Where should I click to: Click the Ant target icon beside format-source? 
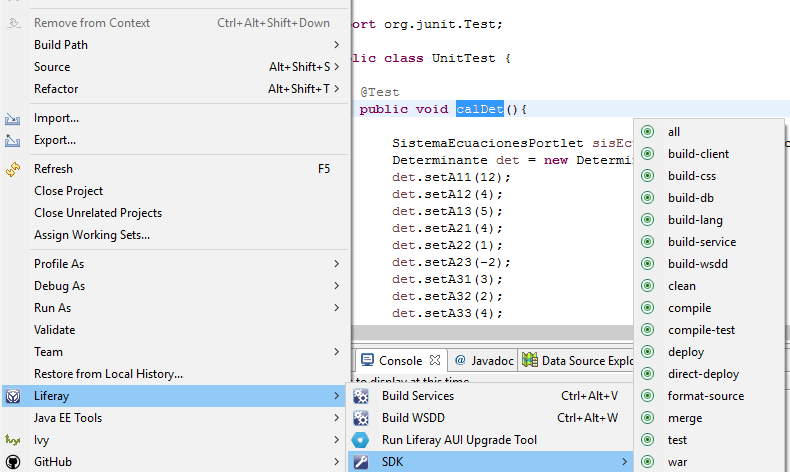tap(647, 396)
